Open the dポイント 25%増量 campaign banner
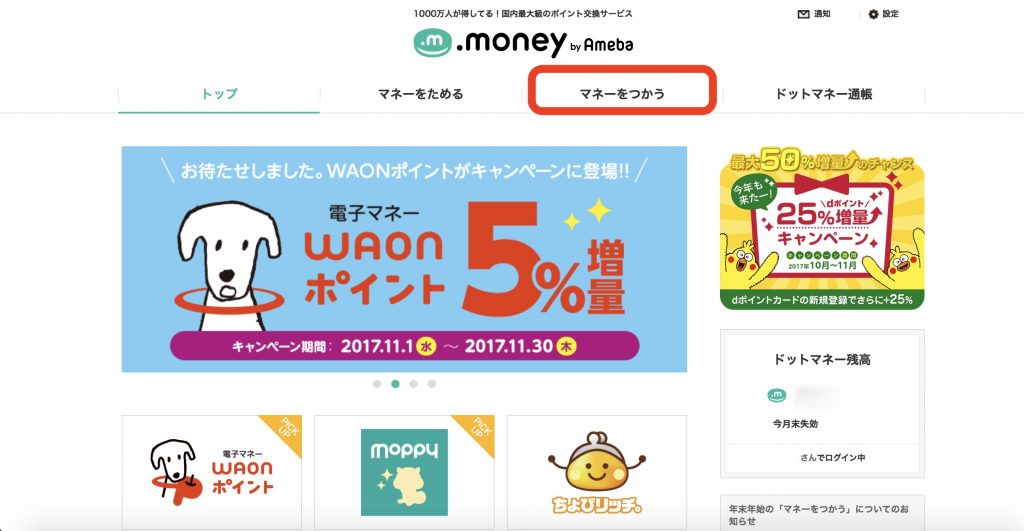Screen dimensions: 1024x531 [x=822, y=229]
